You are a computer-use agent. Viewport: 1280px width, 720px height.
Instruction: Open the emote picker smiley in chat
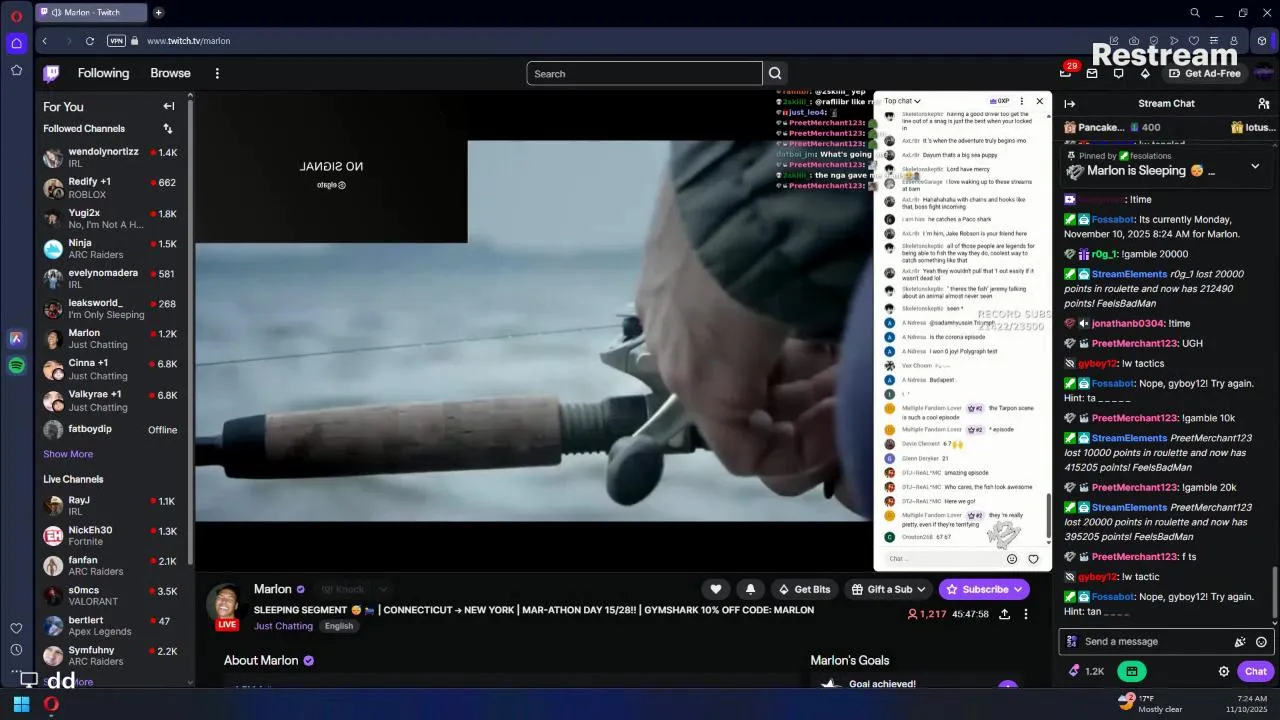click(1261, 642)
